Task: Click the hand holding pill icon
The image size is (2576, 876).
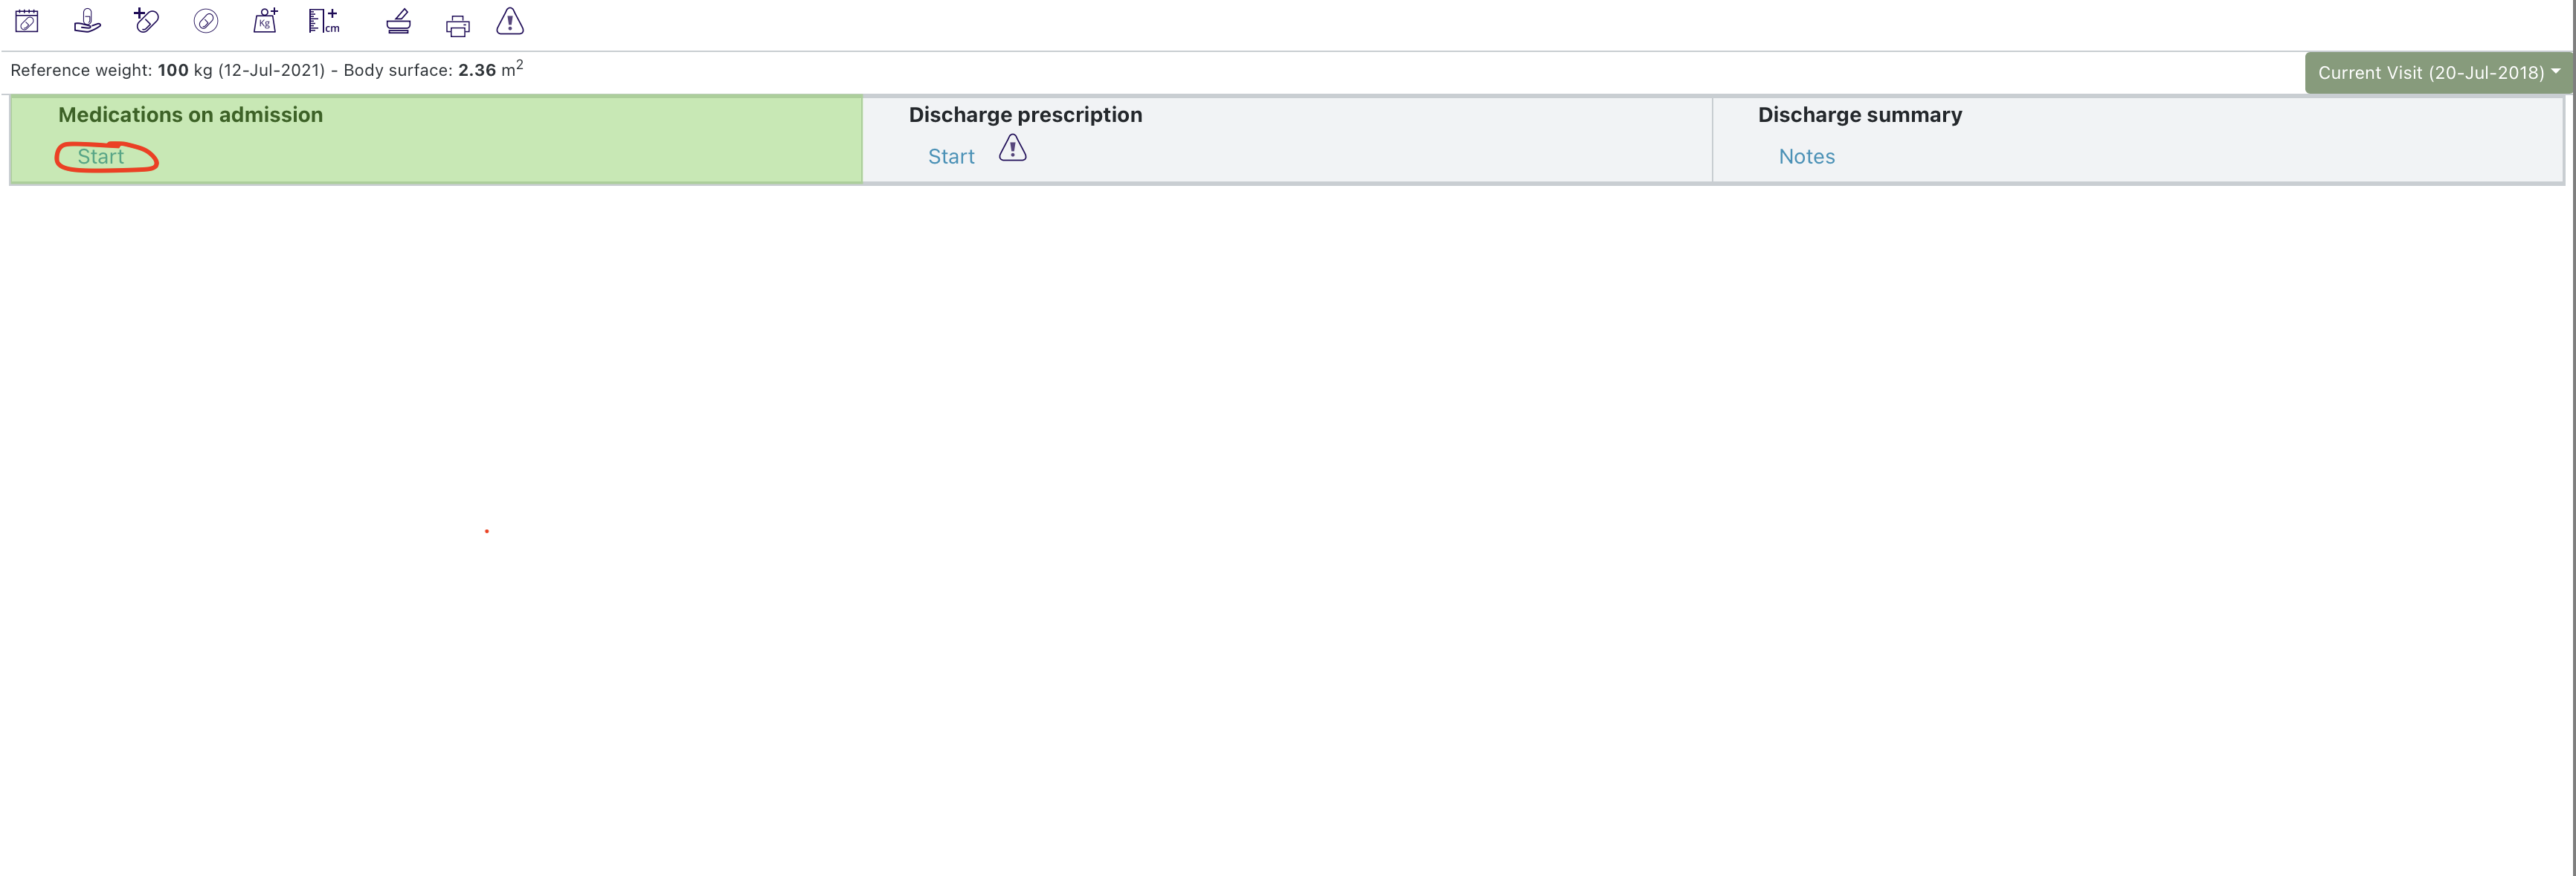Action: pyautogui.click(x=87, y=21)
